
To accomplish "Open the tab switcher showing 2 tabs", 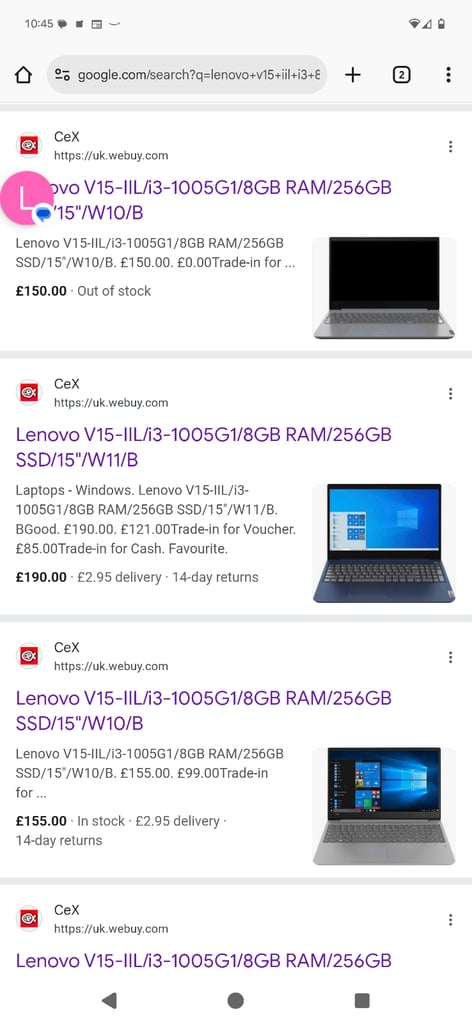I will coord(401,75).
